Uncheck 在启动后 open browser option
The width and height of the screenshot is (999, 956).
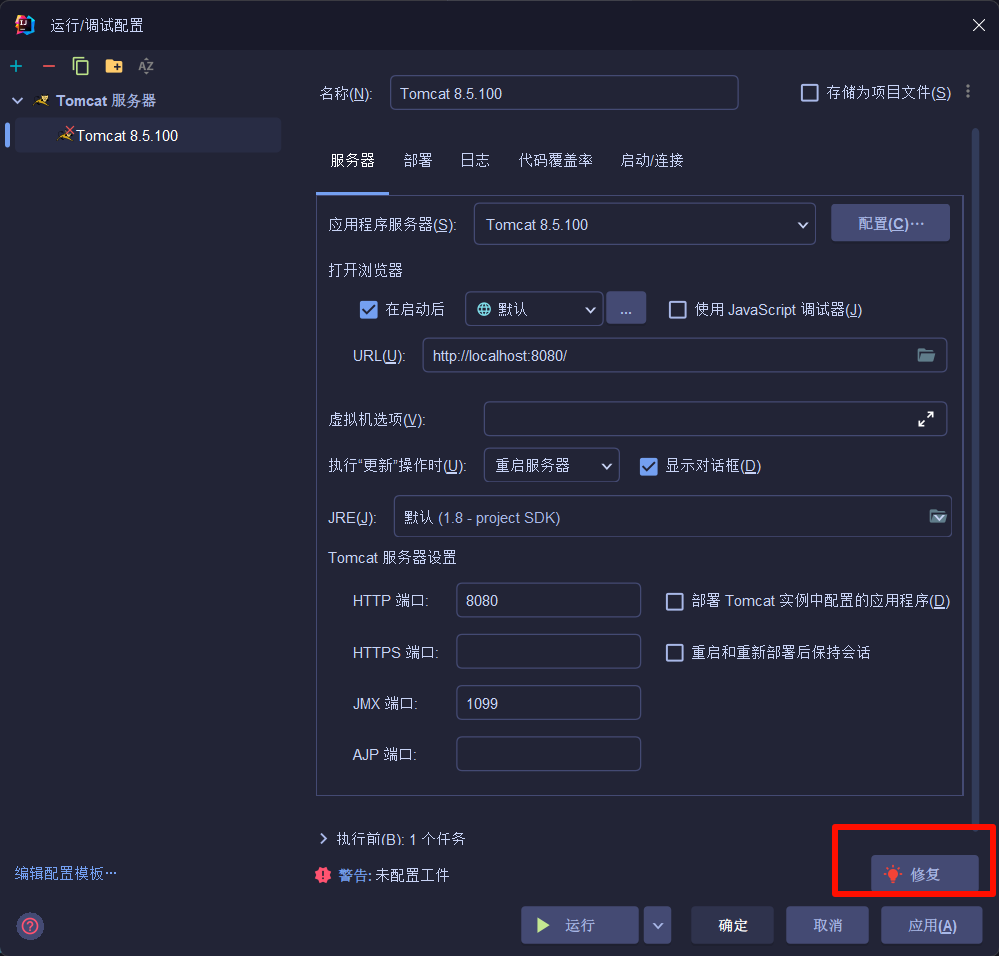(x=369, y=310)
